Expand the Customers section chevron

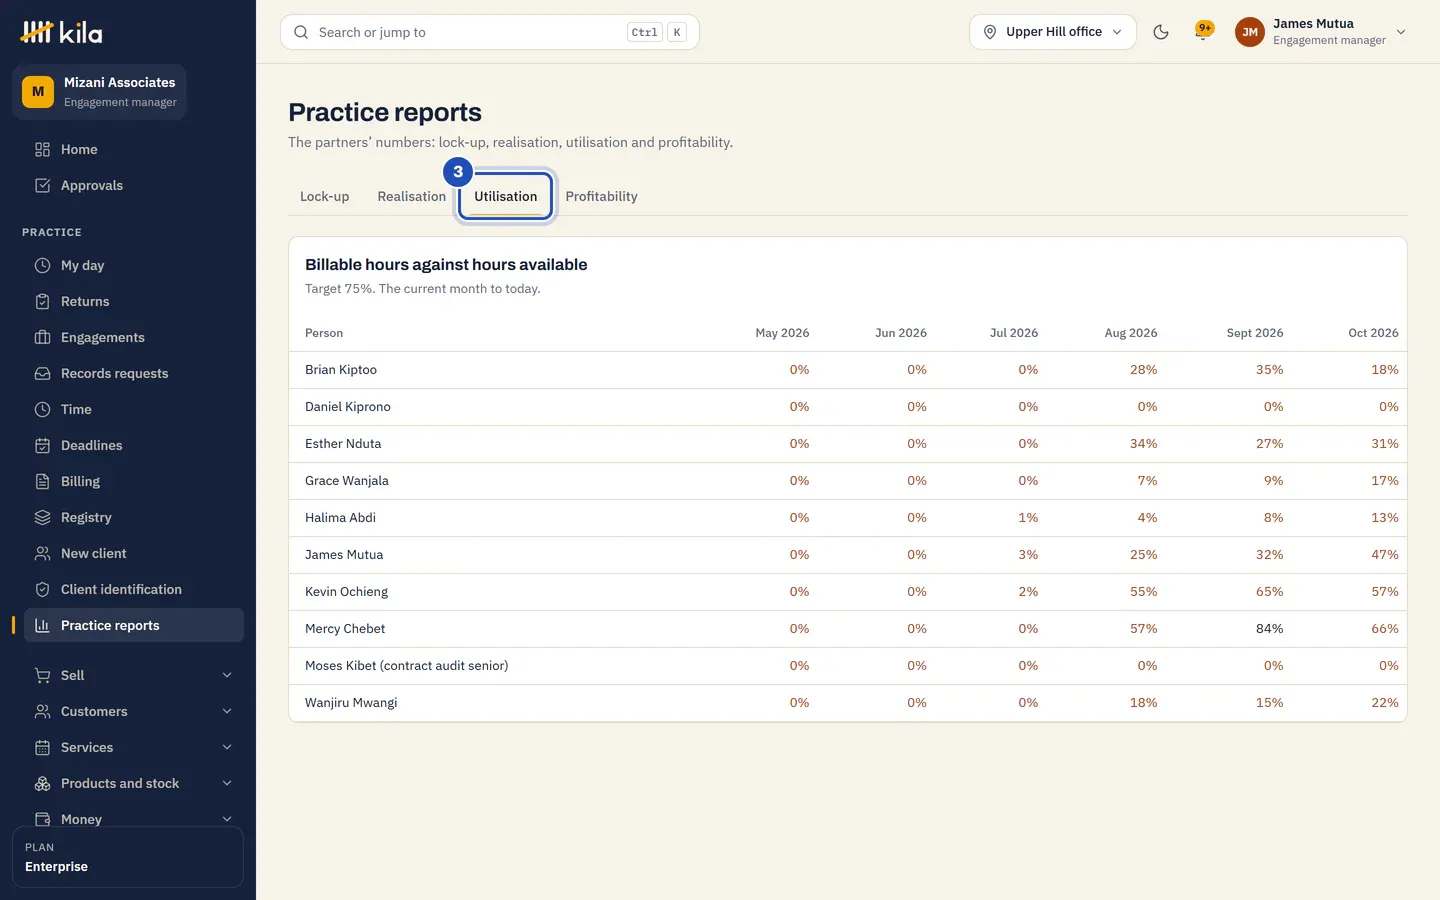227,711
